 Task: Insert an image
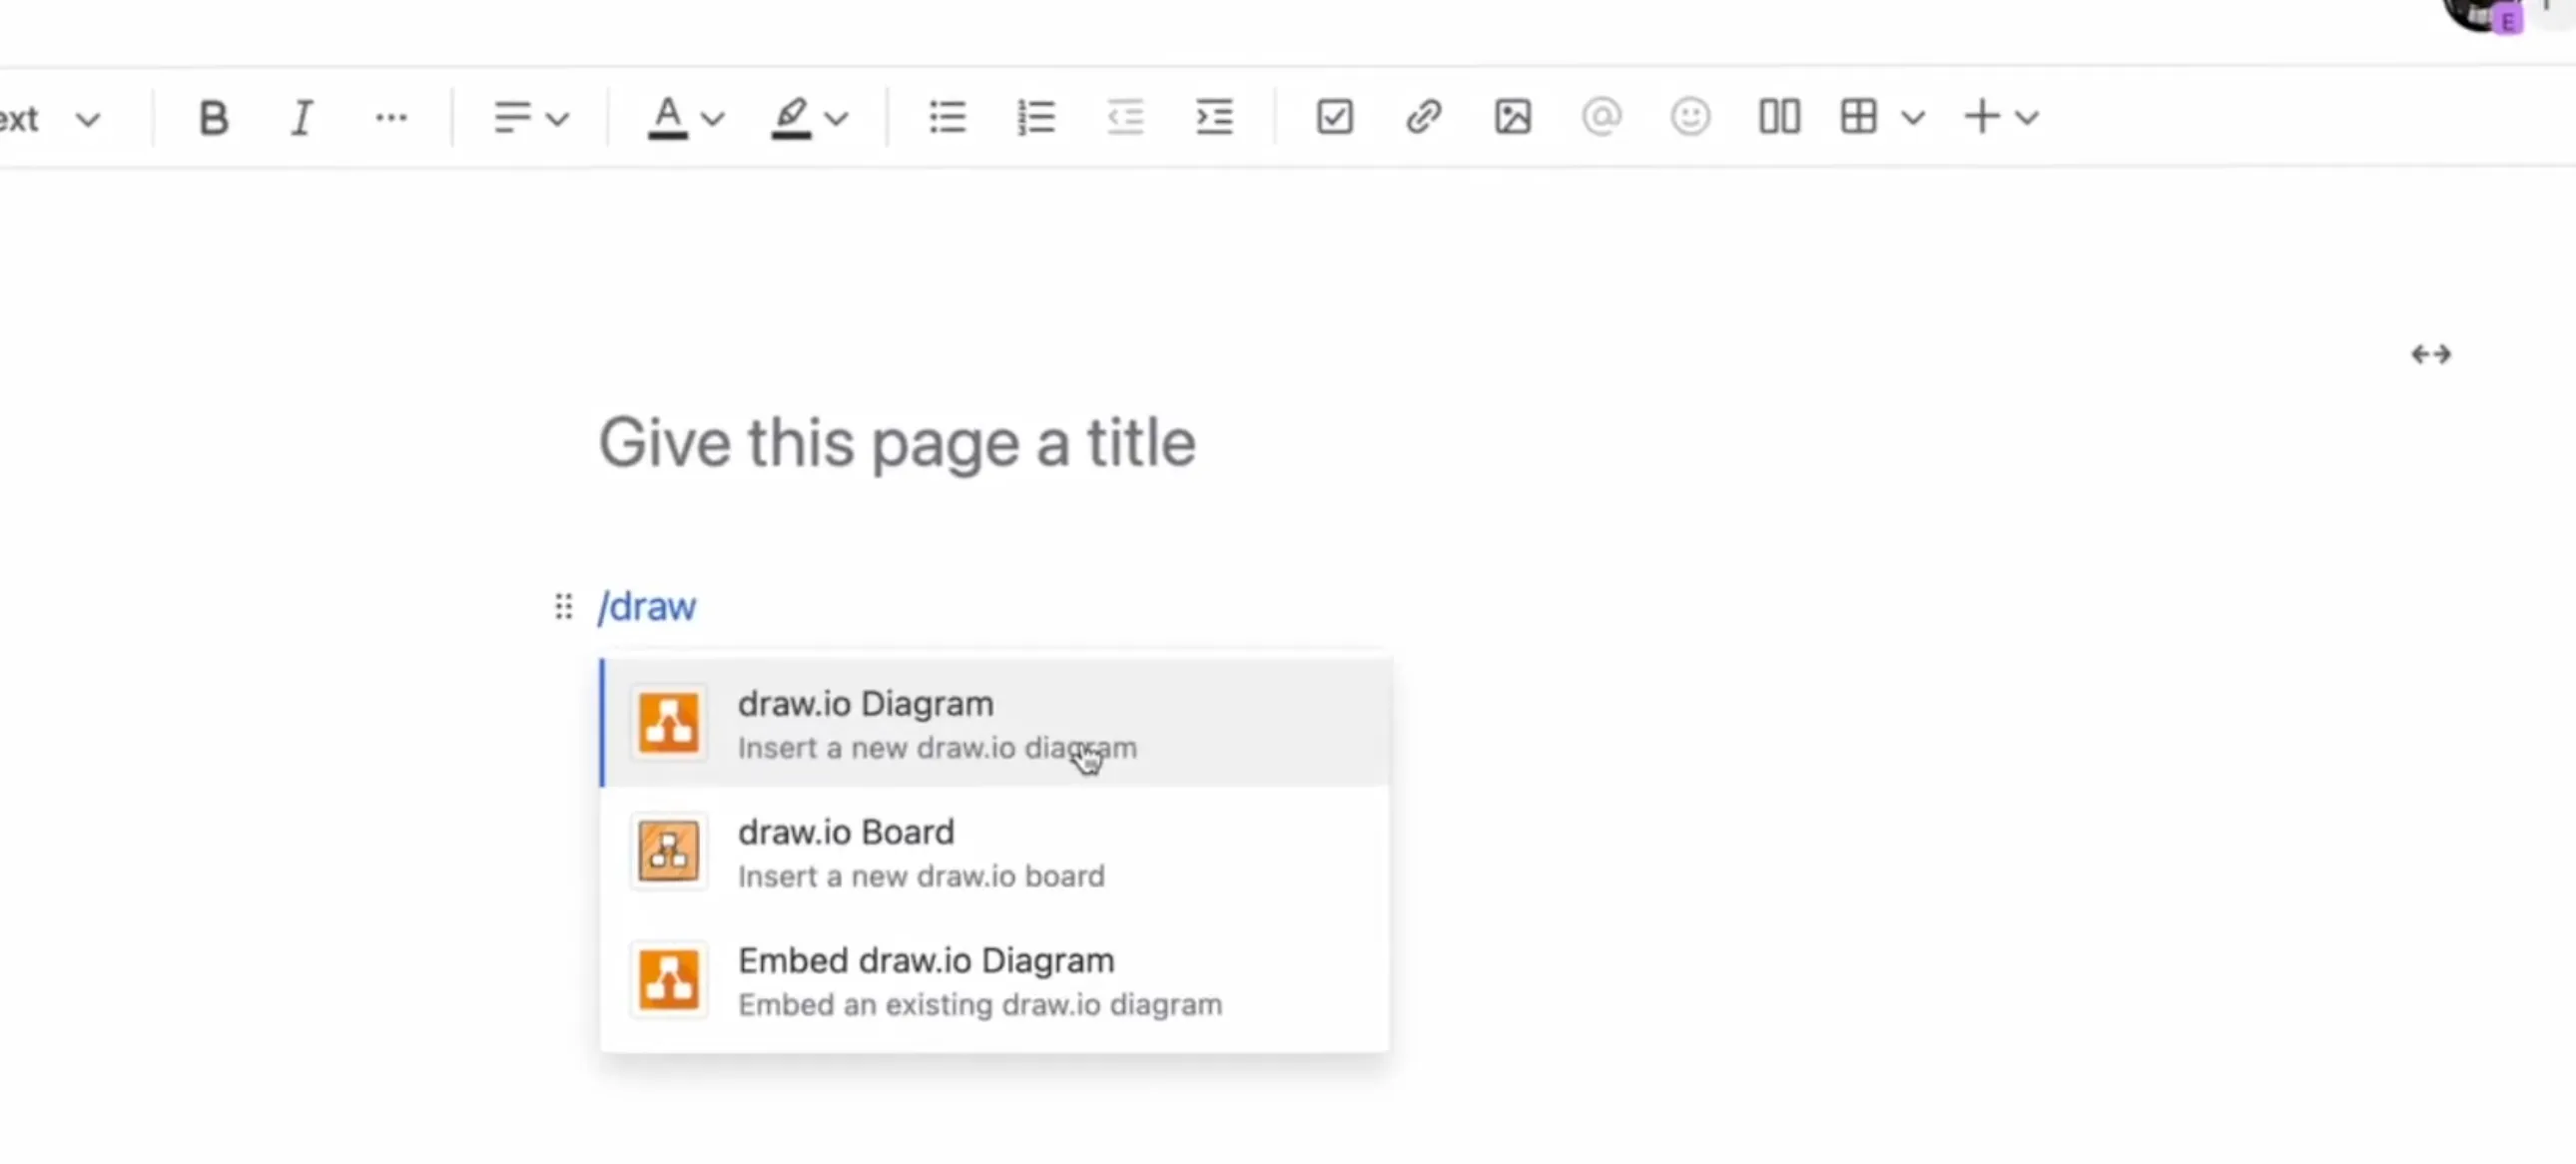click(x=1512, y=117)
